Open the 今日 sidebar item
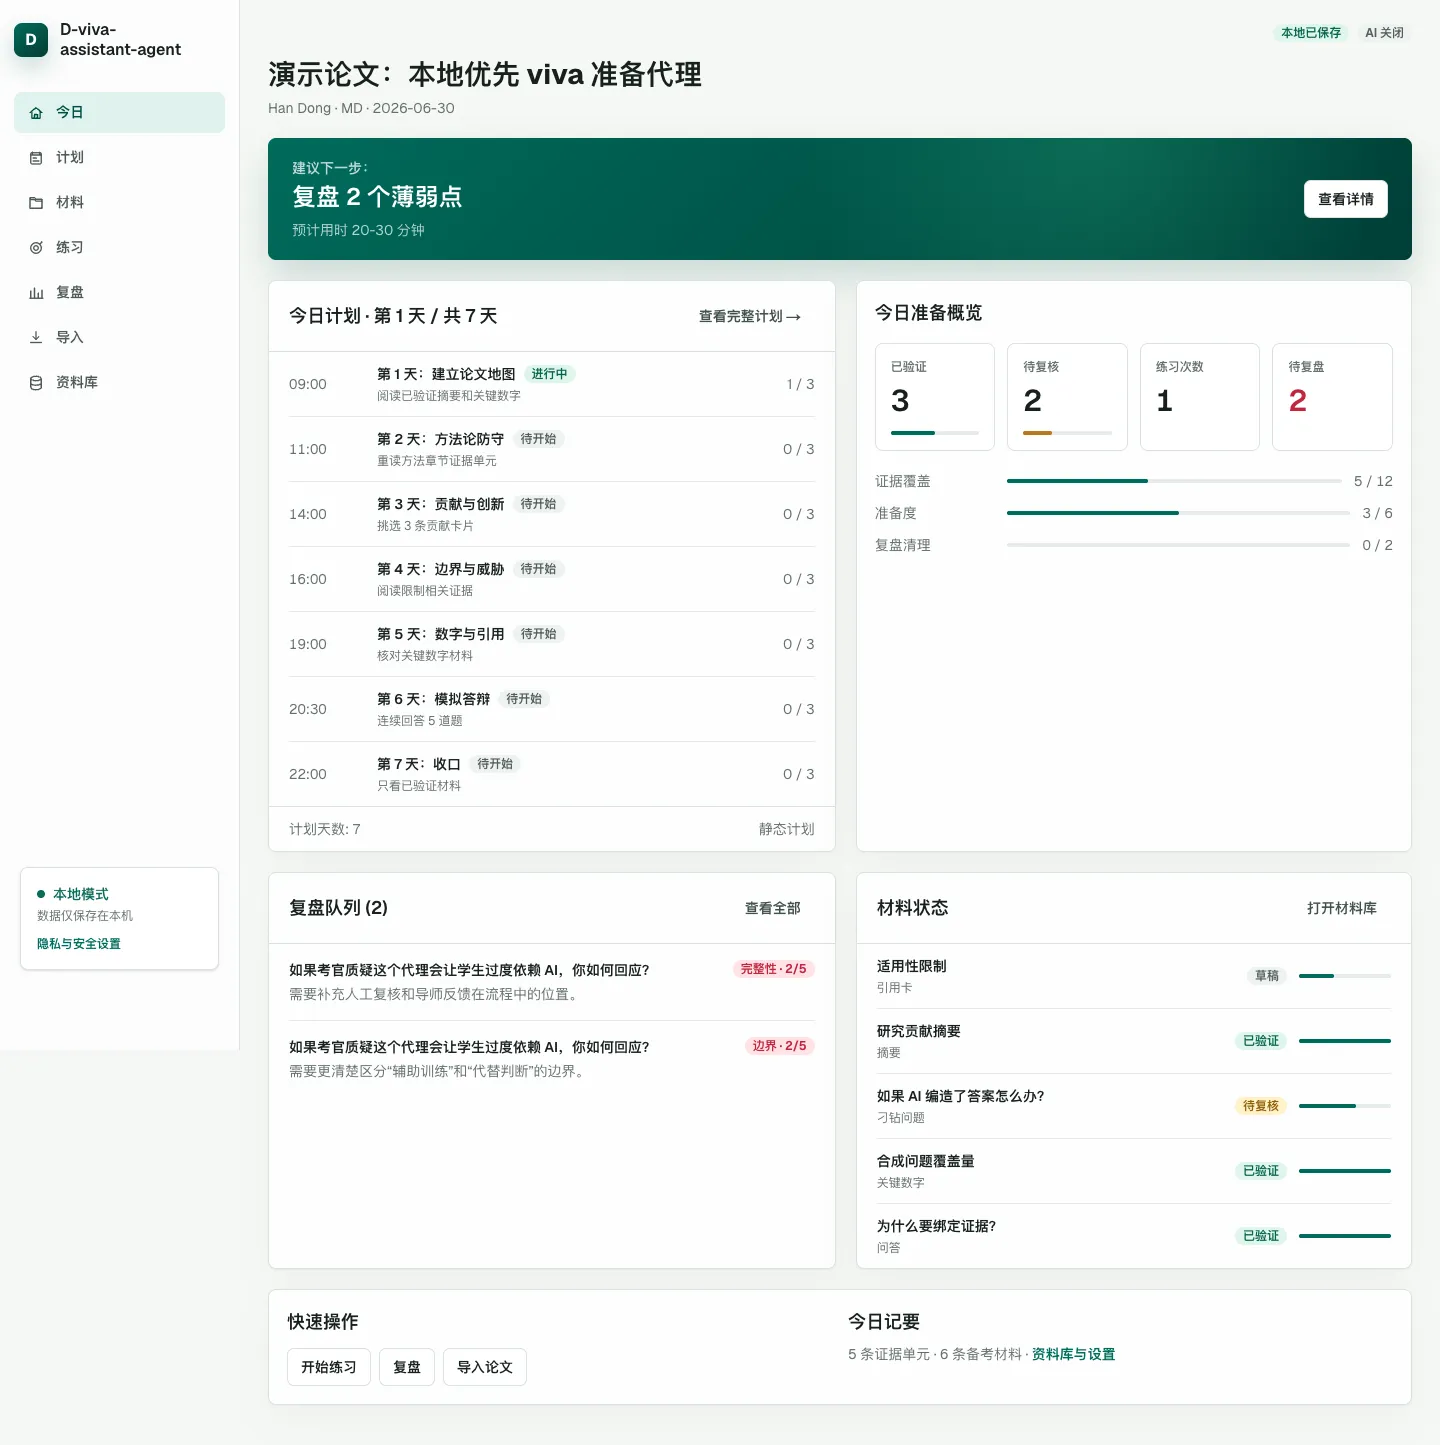1440x1445 pixels. click(x=119, y=112)
